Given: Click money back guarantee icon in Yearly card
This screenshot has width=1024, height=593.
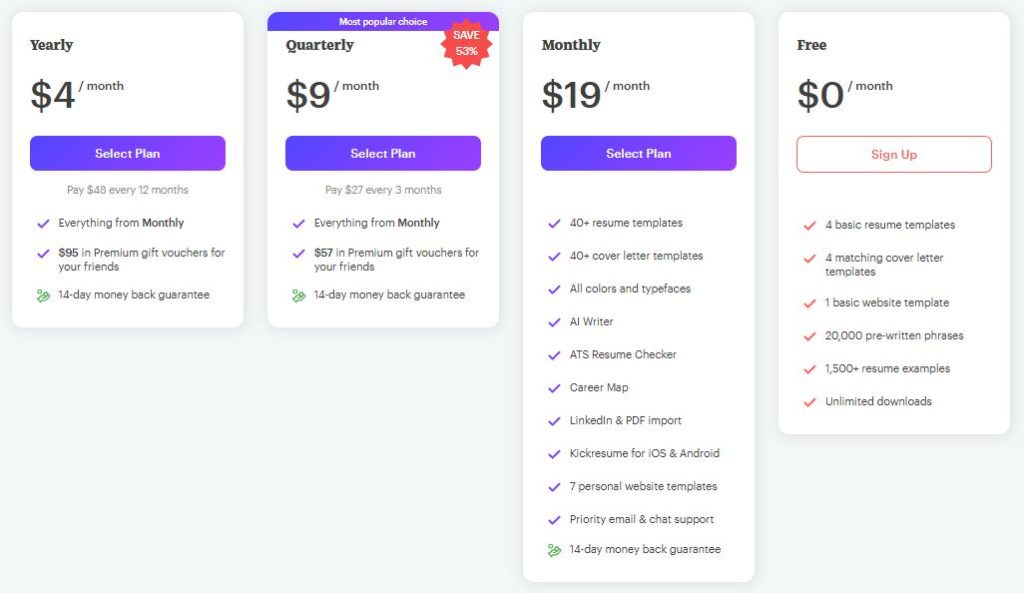Looking at the screenshot, I should pyautogui.click(x=43, y=296).
